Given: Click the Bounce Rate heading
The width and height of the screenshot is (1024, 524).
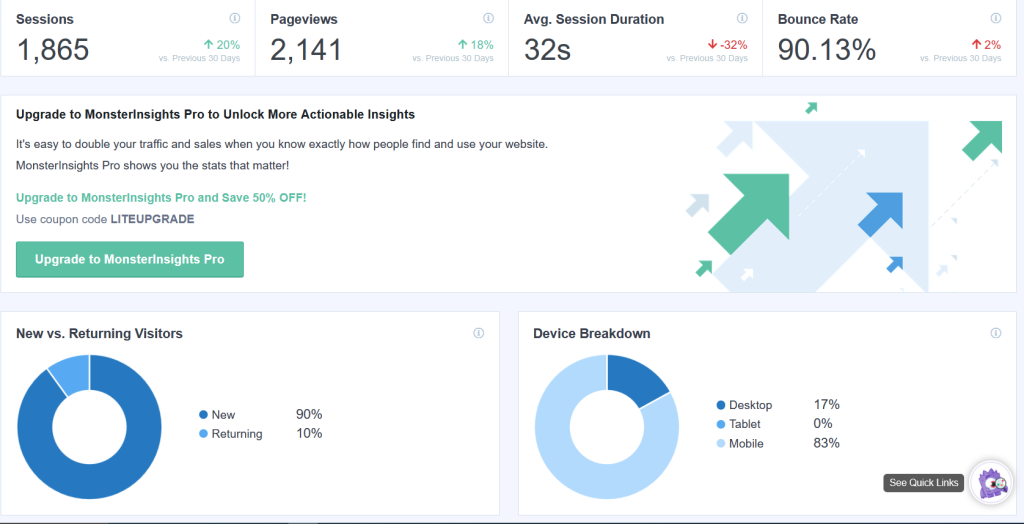Looking at the screenshot, I should tap(818, 20).
